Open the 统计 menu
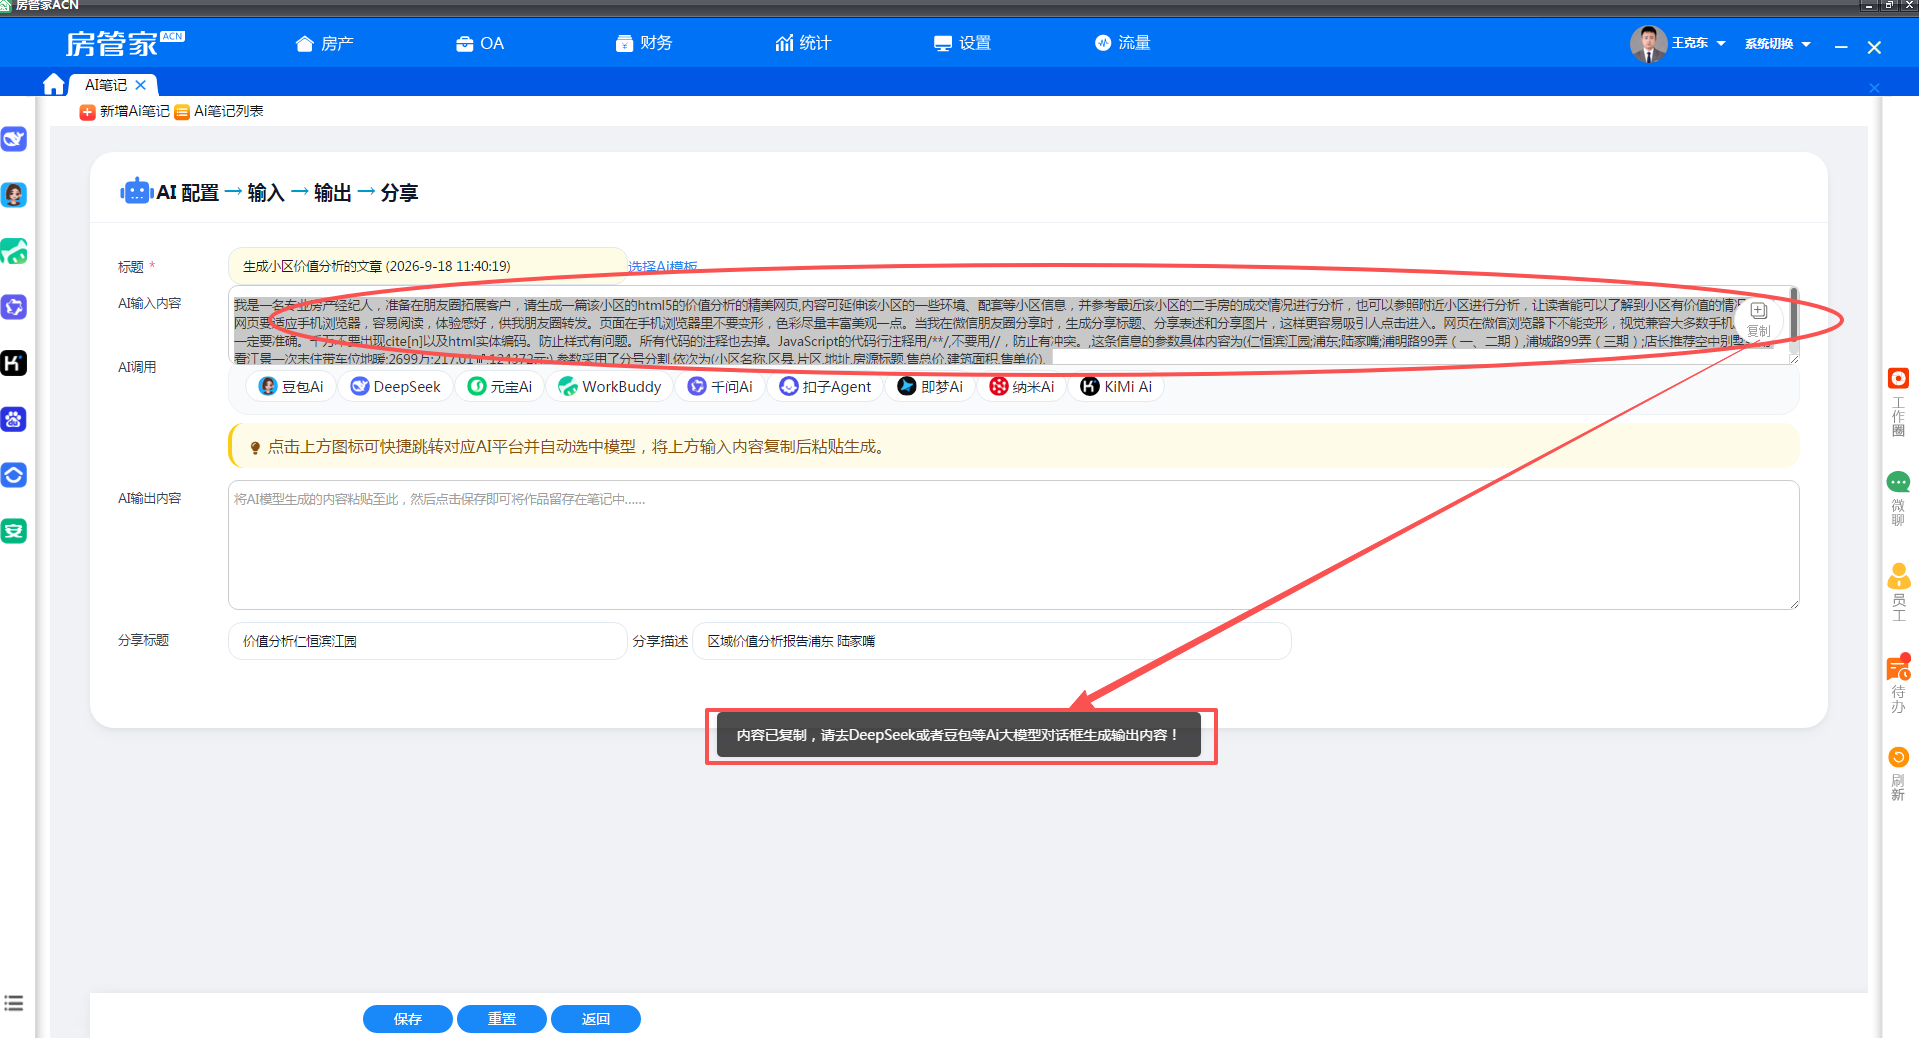 pyautogui.click(x=803, y=43)
